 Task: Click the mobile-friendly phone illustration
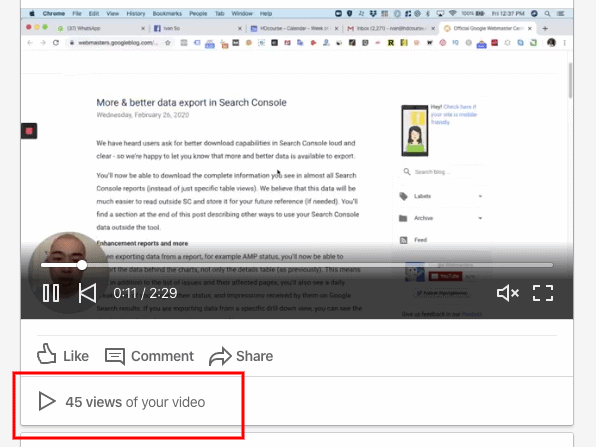[415, 131]
